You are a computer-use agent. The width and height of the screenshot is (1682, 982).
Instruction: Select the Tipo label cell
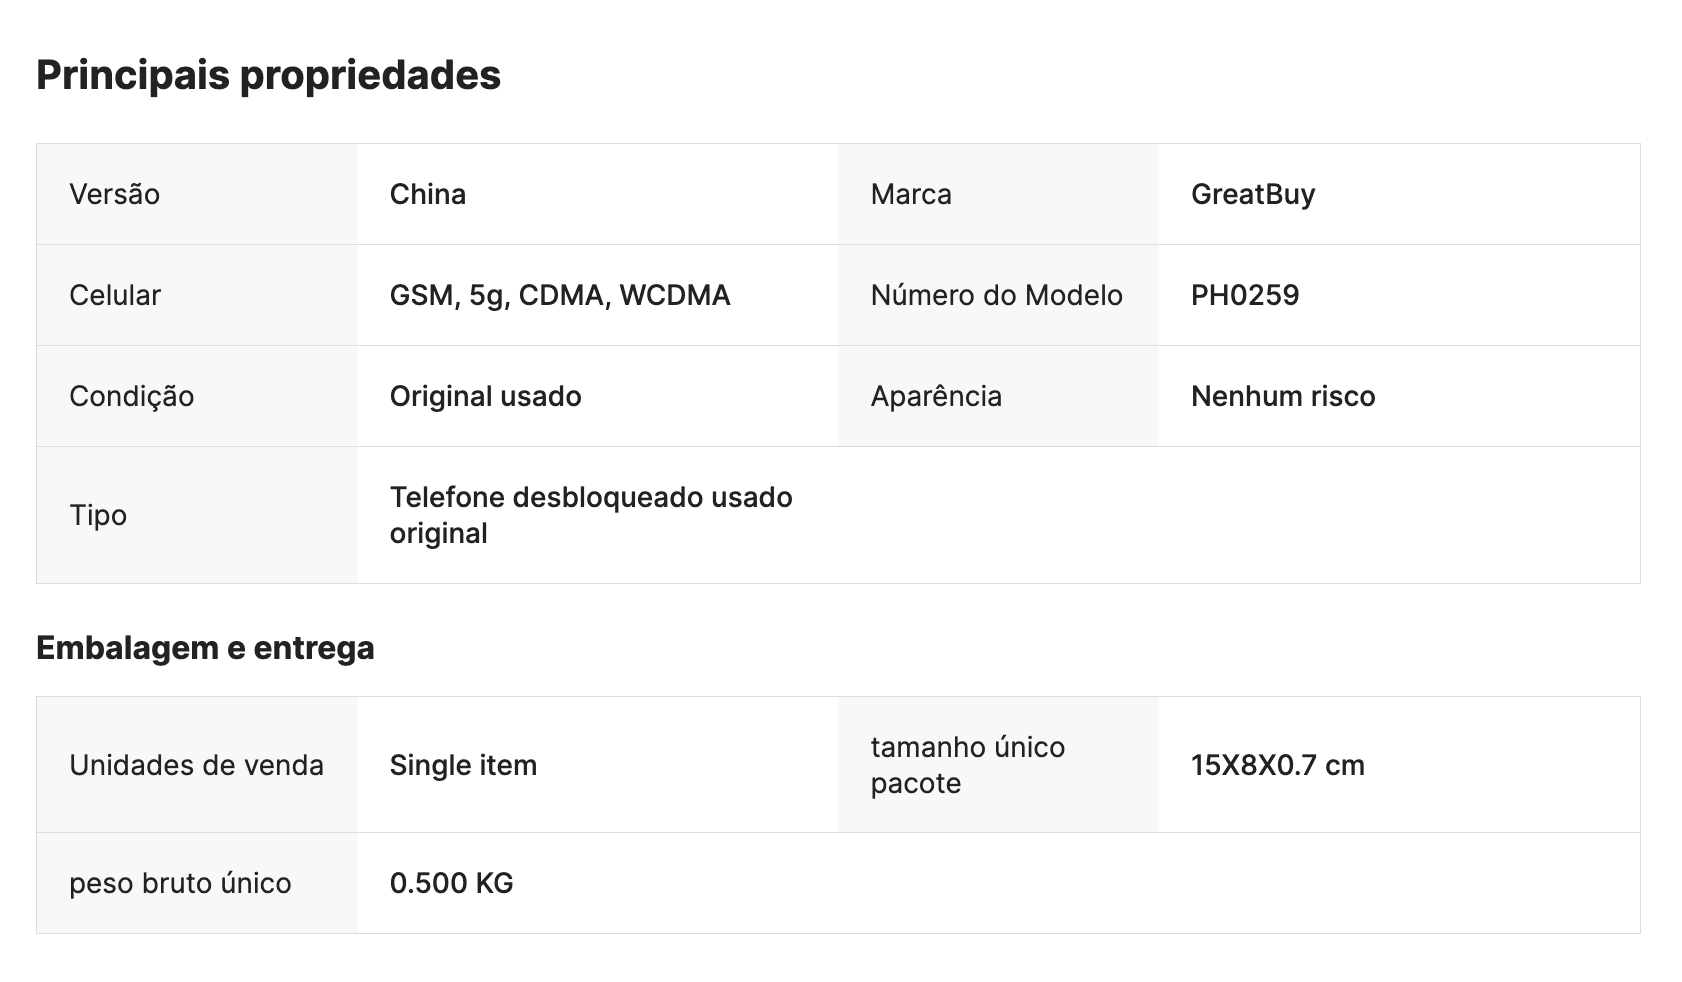[197, 515]
